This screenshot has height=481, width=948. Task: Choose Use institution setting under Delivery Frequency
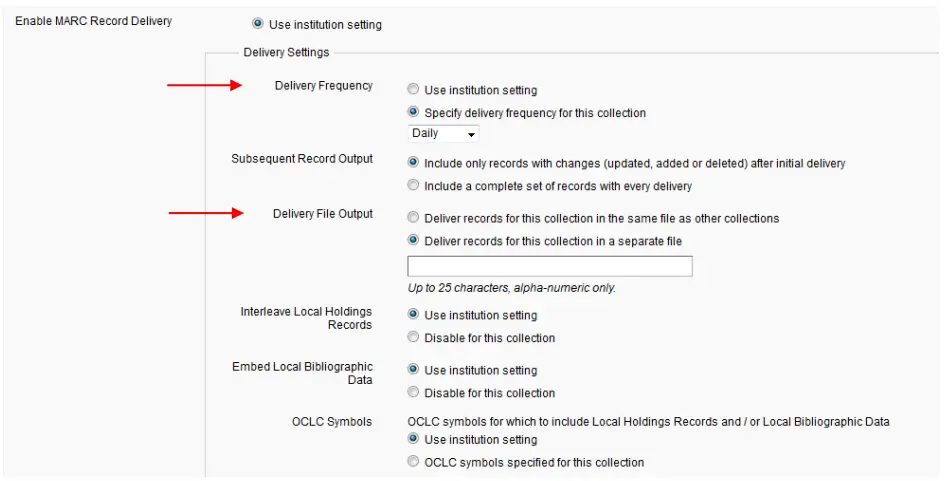(414, 90)
